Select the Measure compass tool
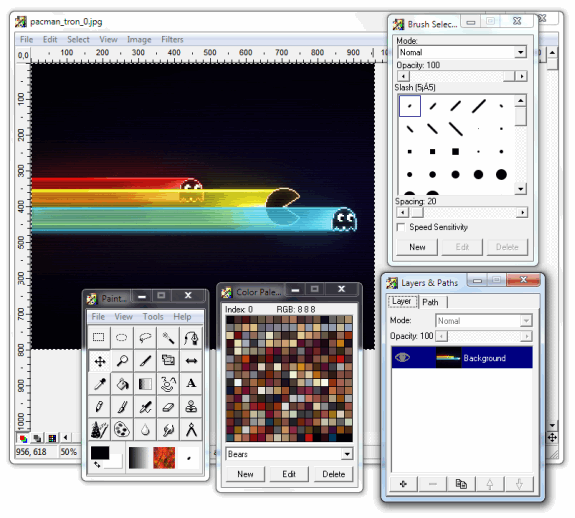 point(191,430)
